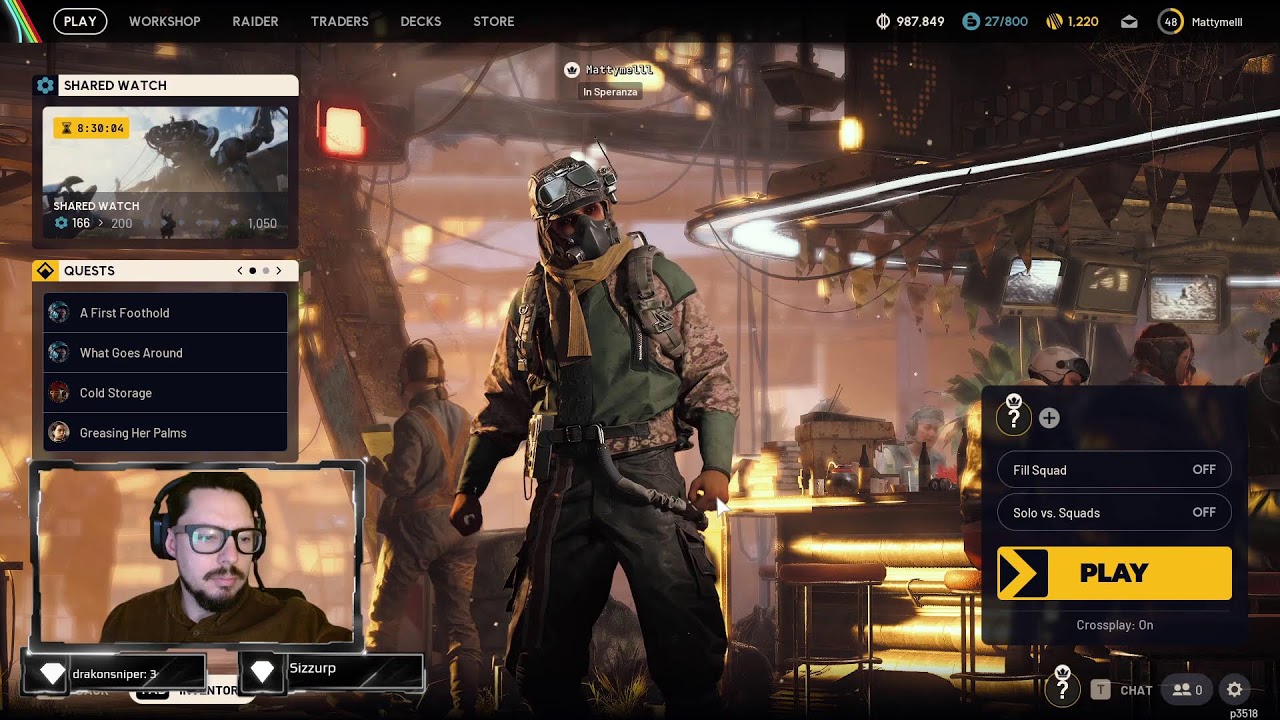Click the A First Foothold quest icon
The width and height of the screenshot is (1280, 720).
tap(59, 313)
